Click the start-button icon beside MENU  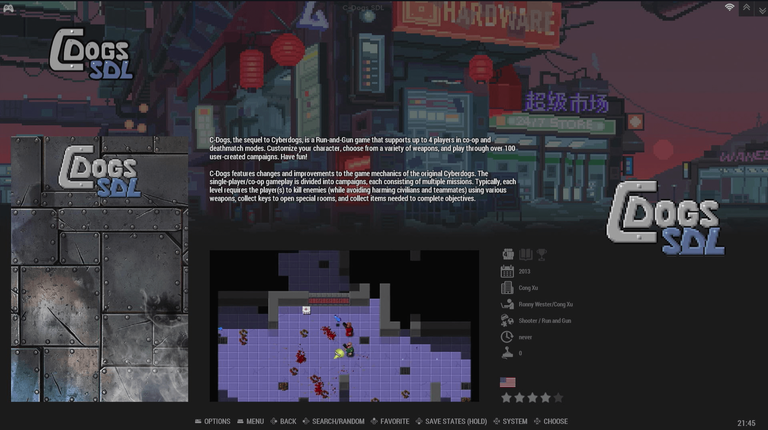coord(240,421)
